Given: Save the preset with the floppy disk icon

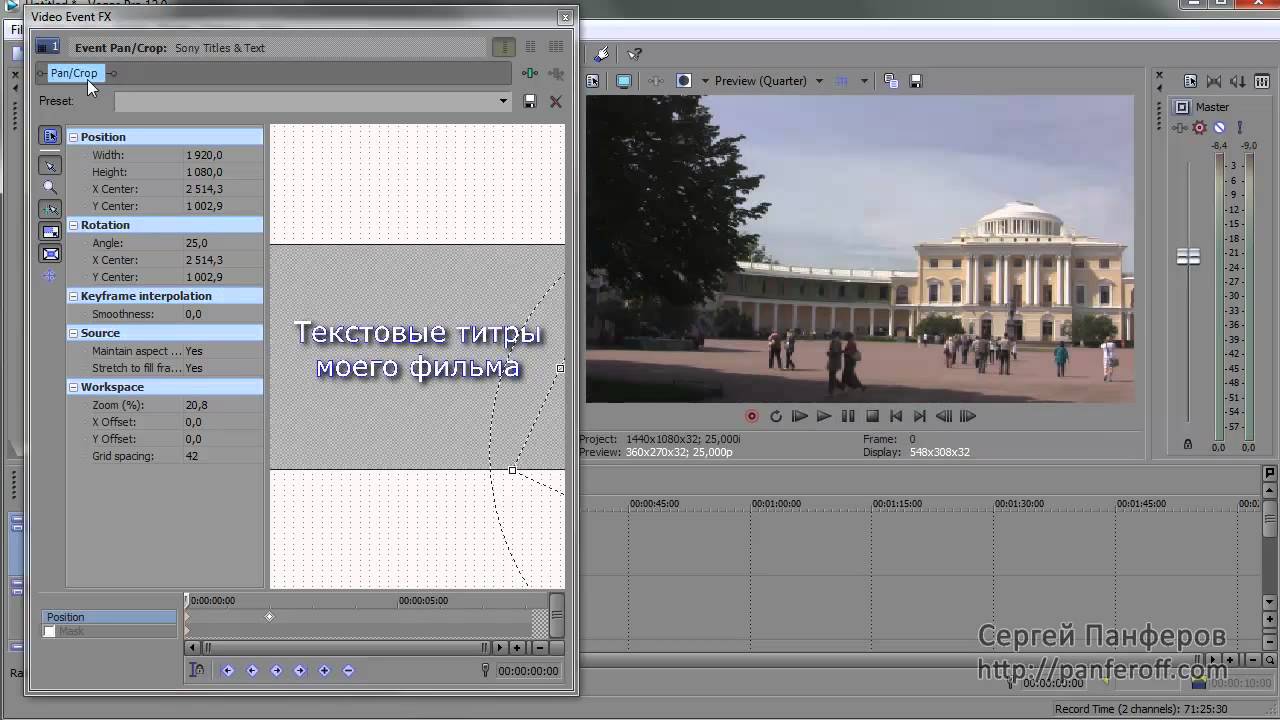Looking at the screenshot, I should [x=530, y=101].
